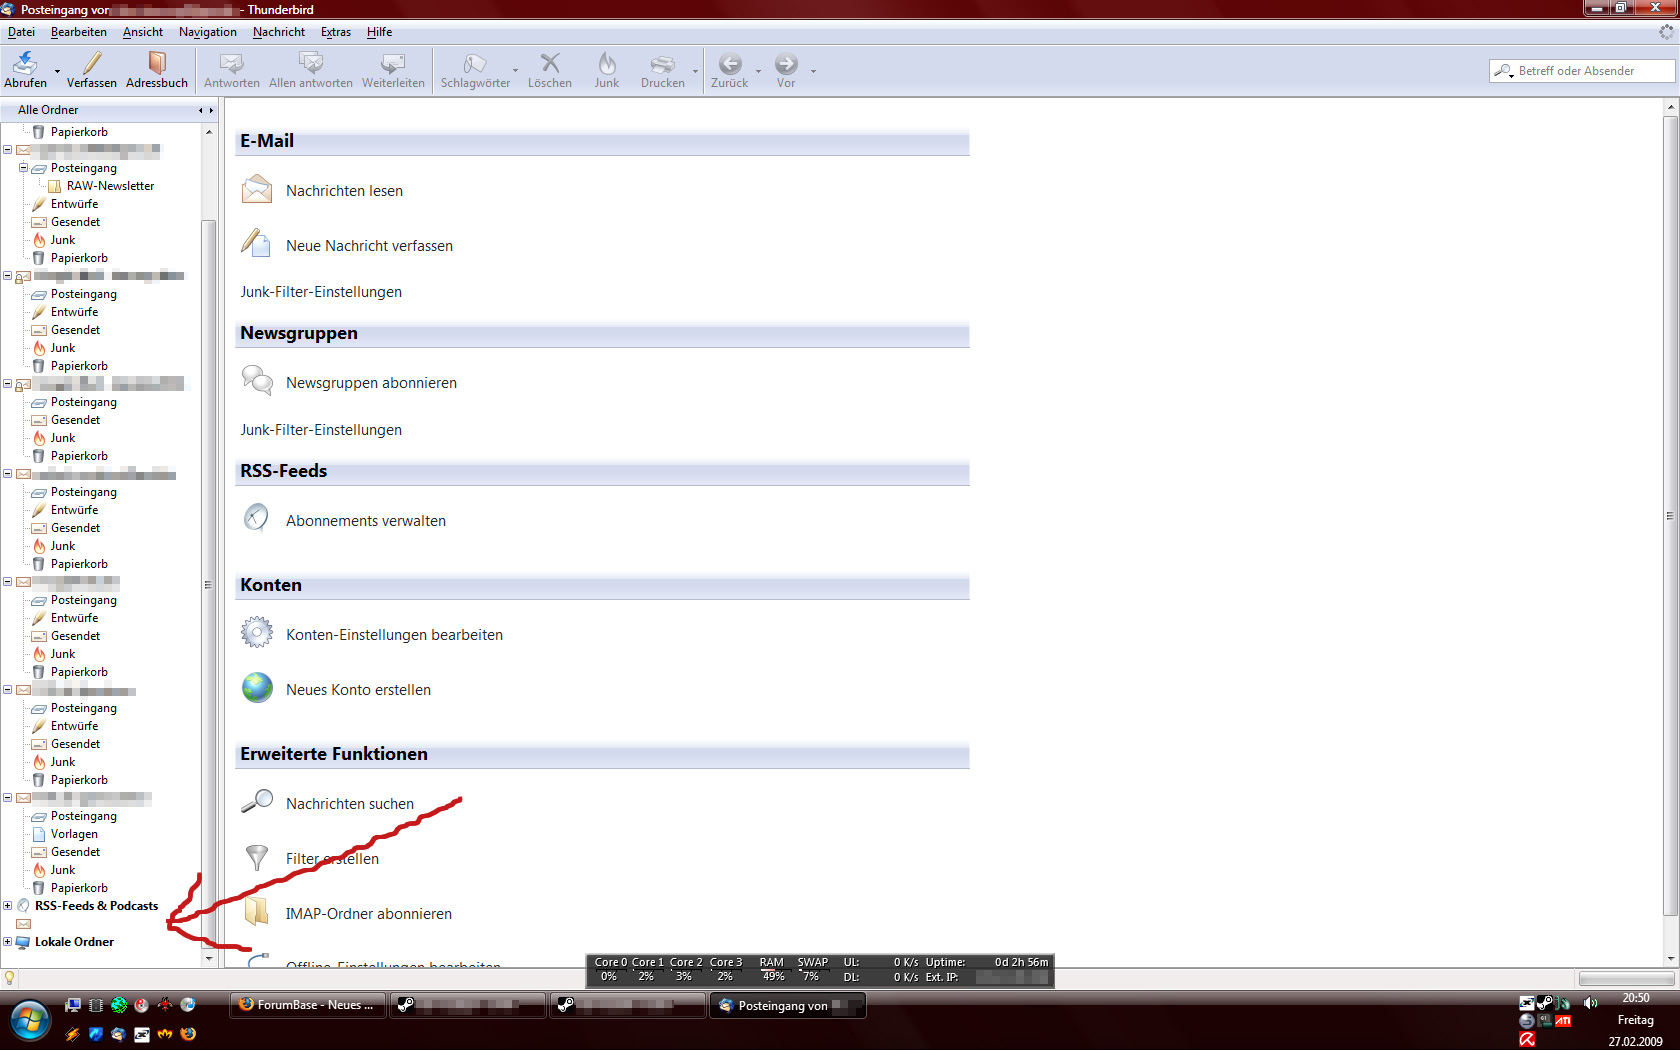Open the Nachricht menu
Viewport: 1680px width, 1050px height.
279,32
